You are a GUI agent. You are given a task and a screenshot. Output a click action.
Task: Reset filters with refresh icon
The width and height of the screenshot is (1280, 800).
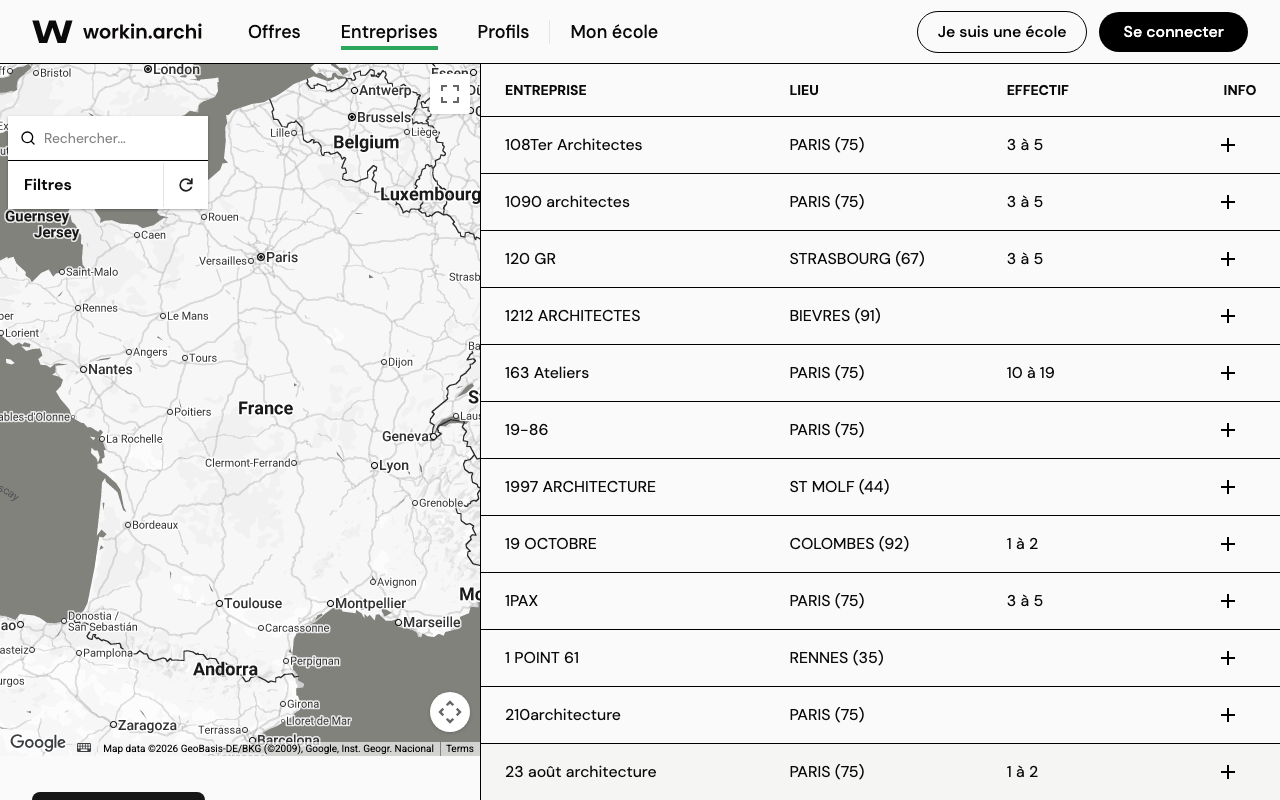pyautogui.click(x=186, y=185)
